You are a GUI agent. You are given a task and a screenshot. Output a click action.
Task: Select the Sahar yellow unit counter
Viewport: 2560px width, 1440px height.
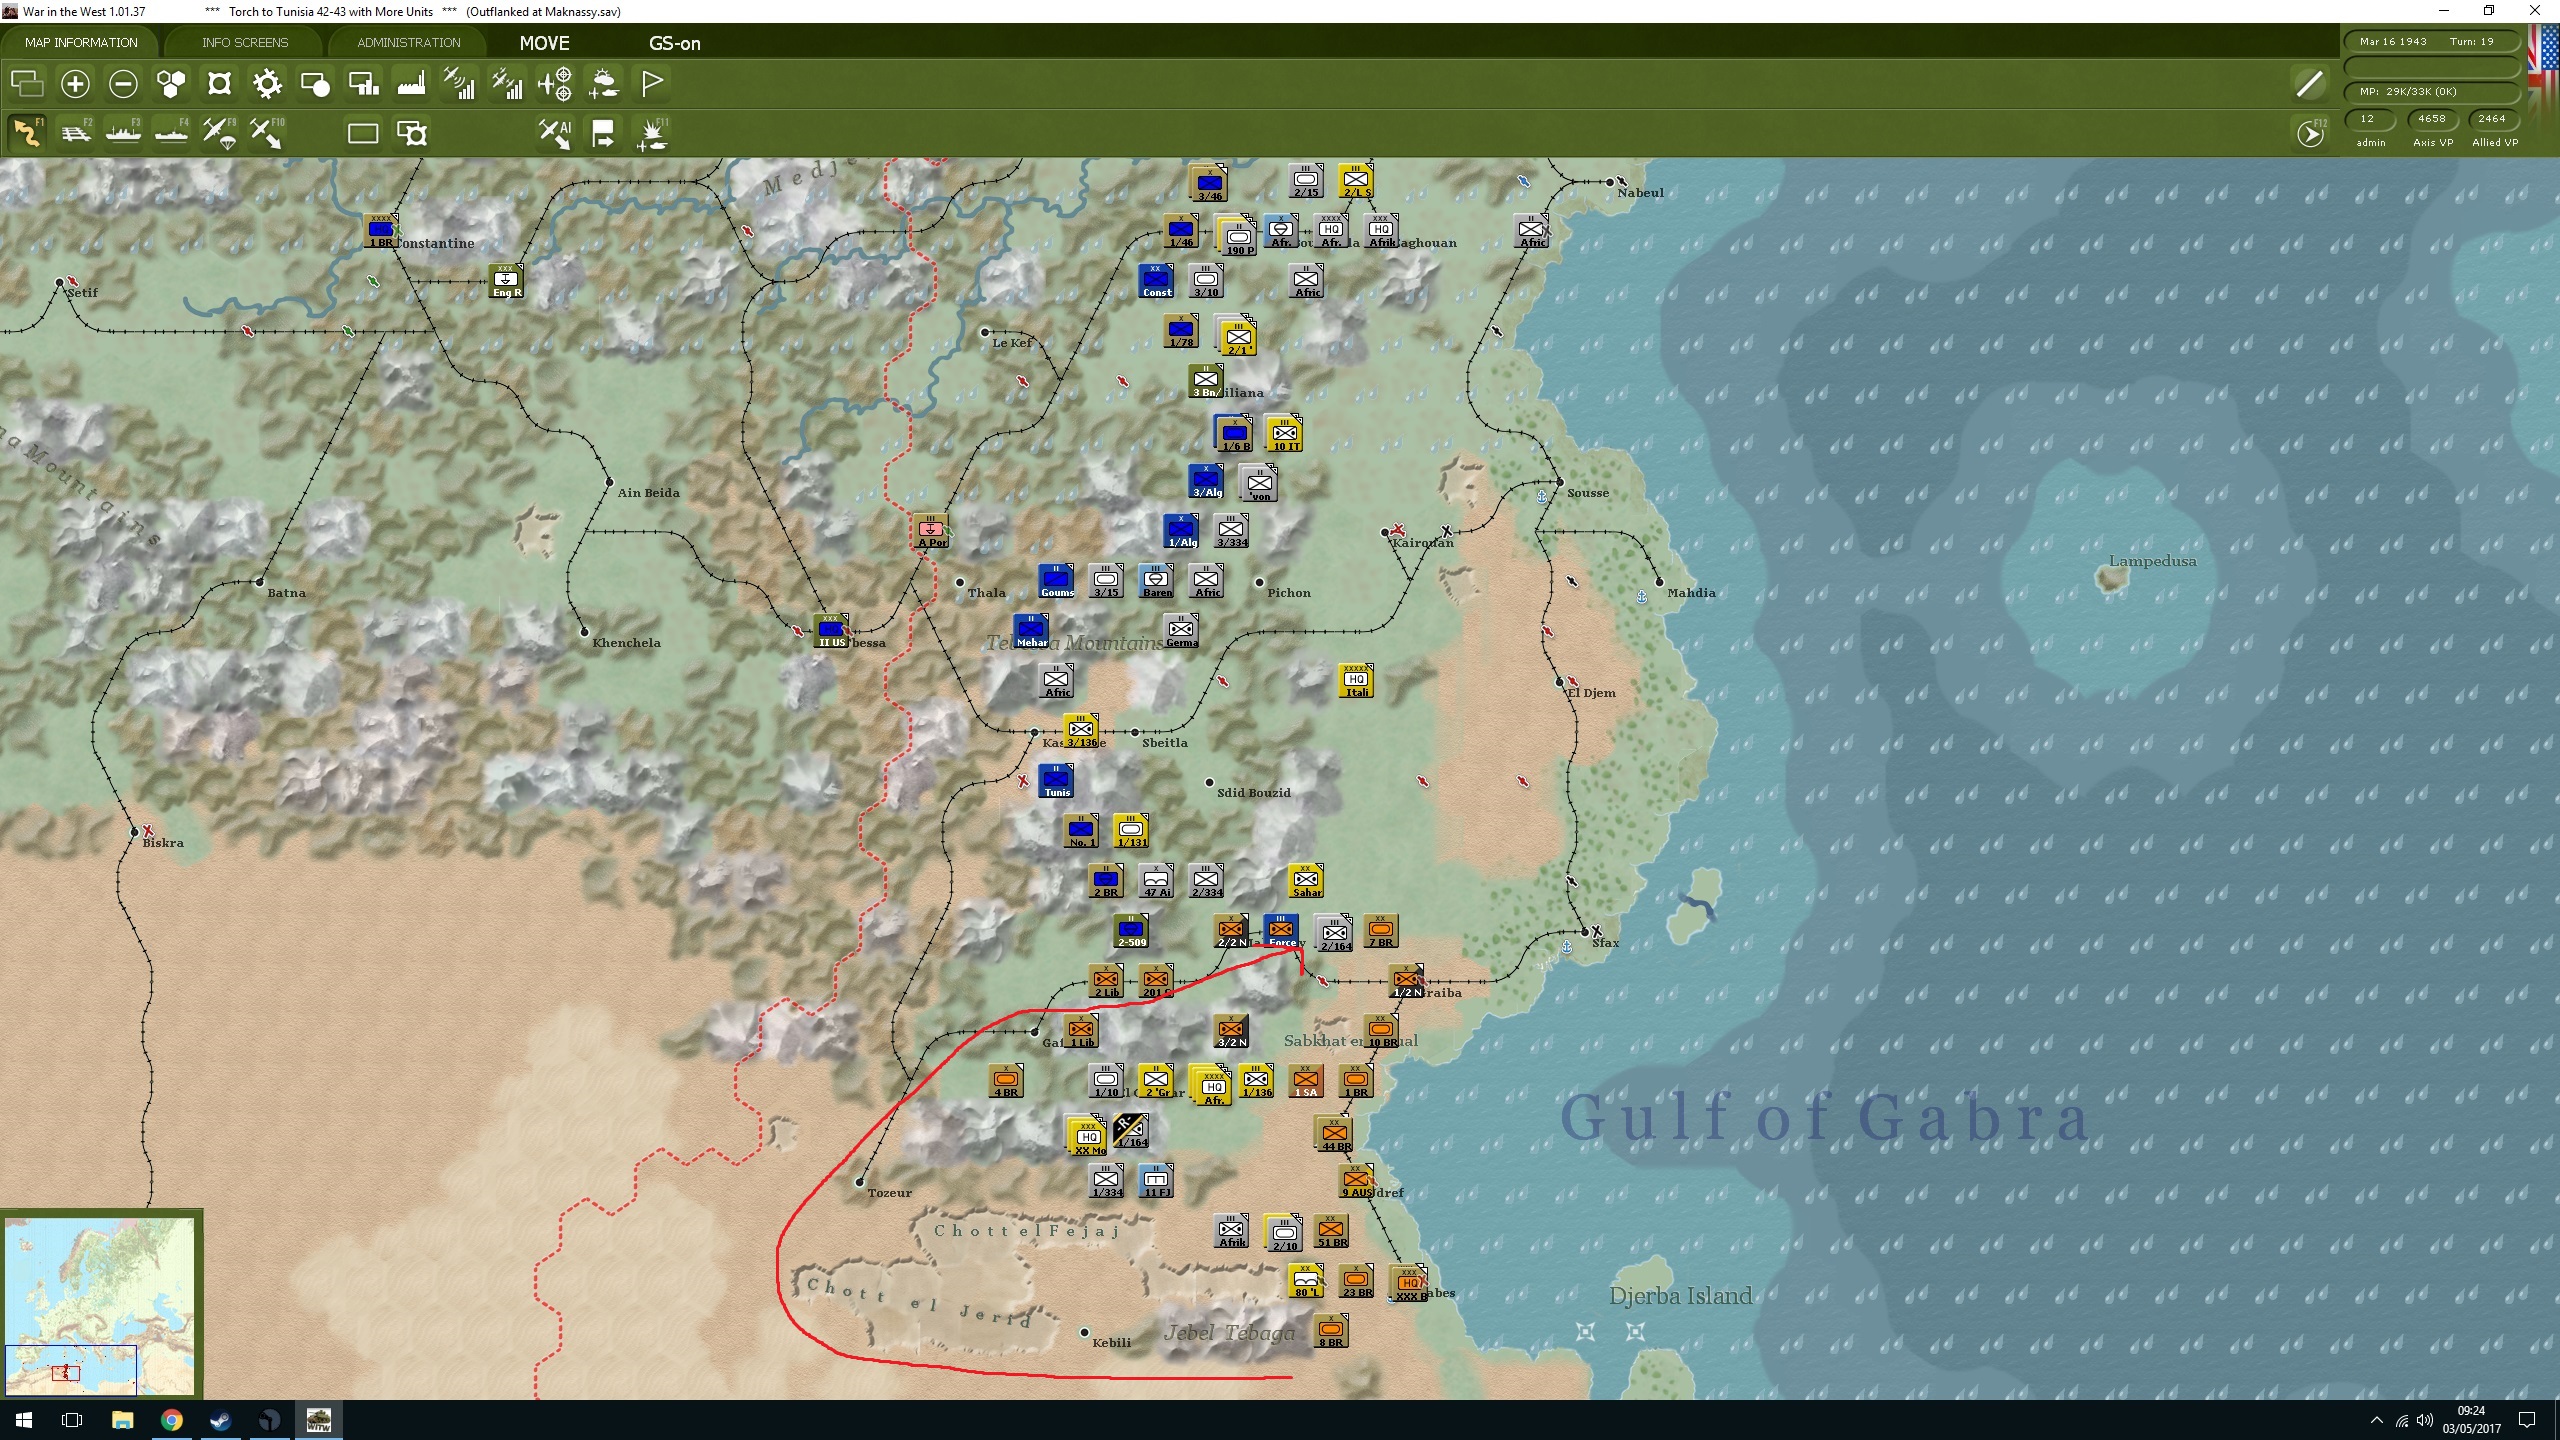1306,881
